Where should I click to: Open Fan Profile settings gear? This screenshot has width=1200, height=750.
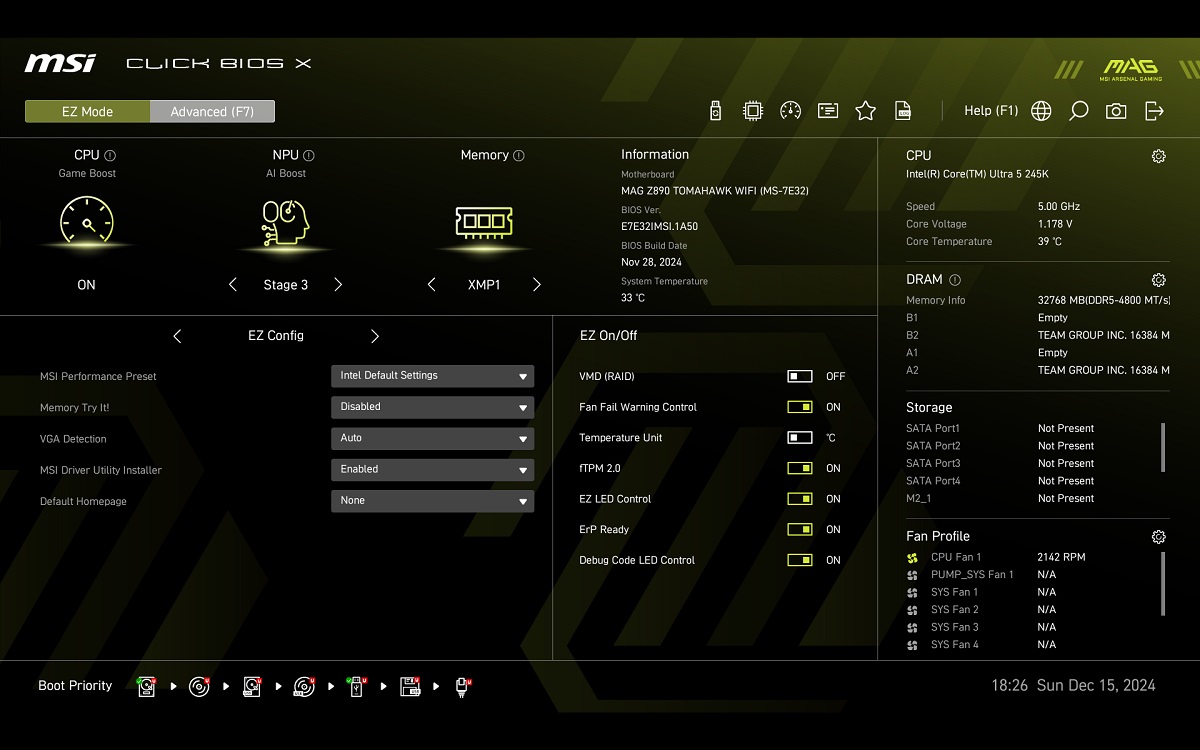pos(1158,537)
